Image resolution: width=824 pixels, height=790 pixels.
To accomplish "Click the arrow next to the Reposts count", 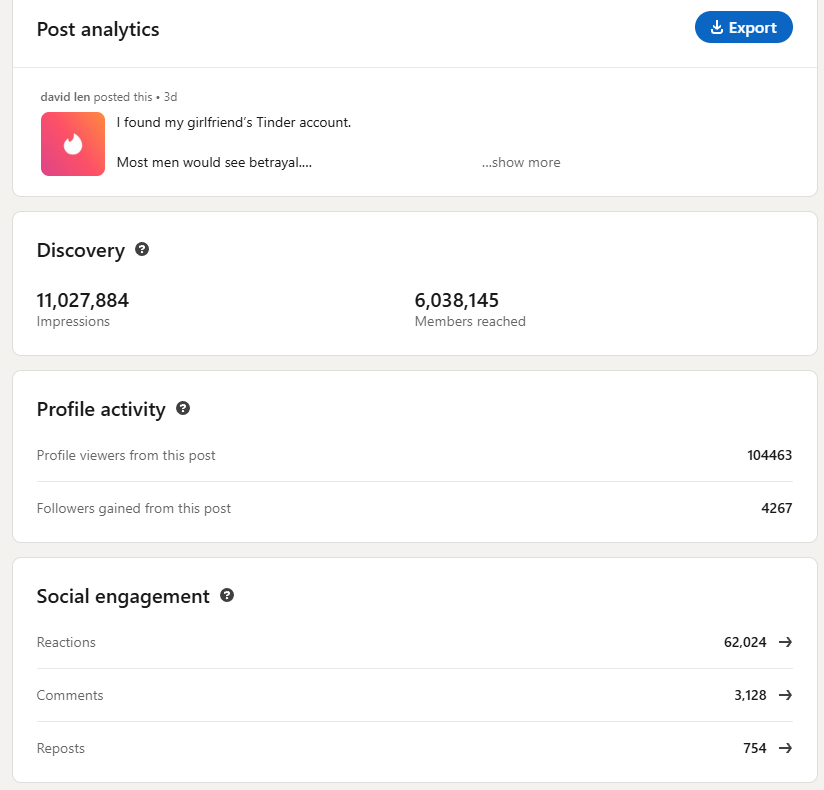I will [785, 747].
